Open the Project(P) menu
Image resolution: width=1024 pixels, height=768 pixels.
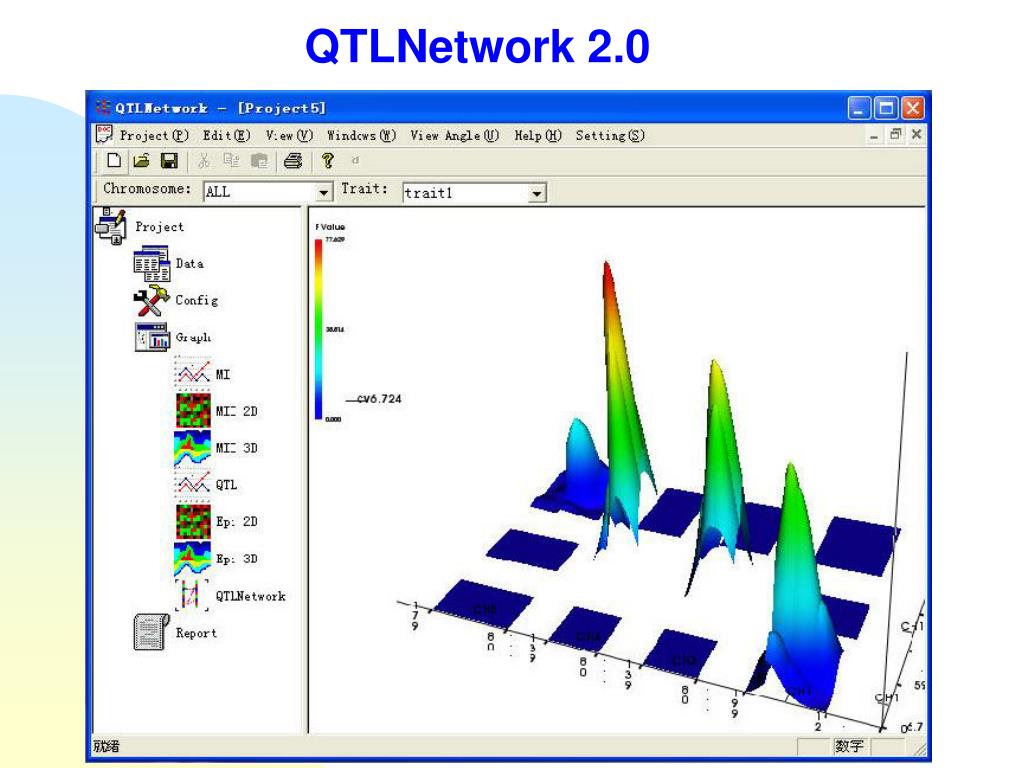tap(154, 135)
